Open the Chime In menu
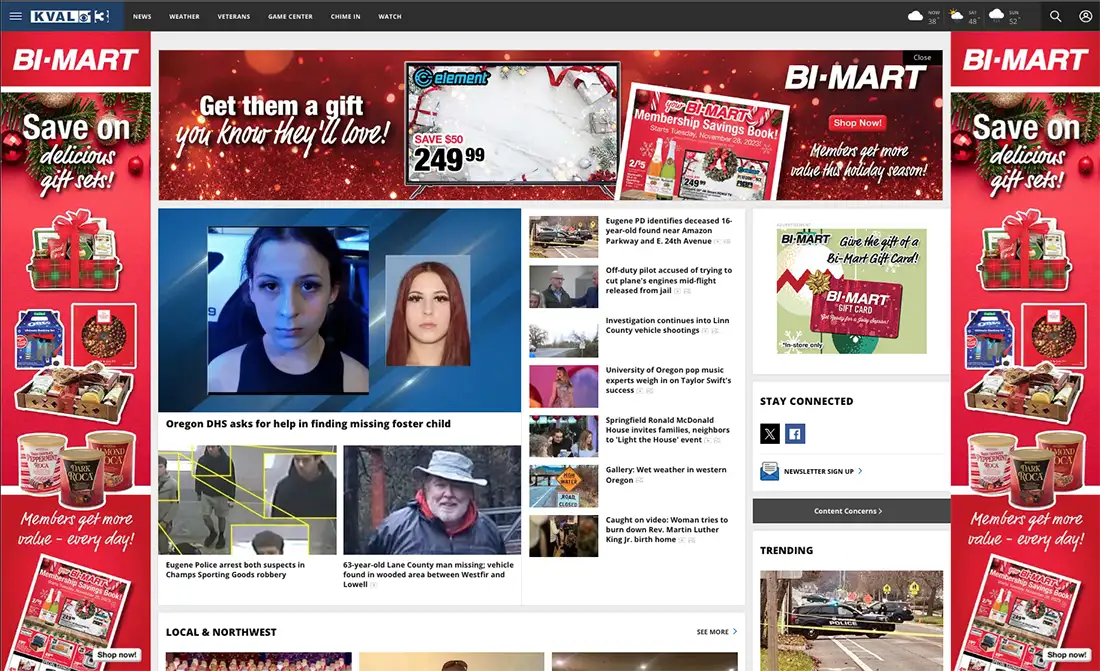This screenshot has height=671, width=1100. click(345, 16)
